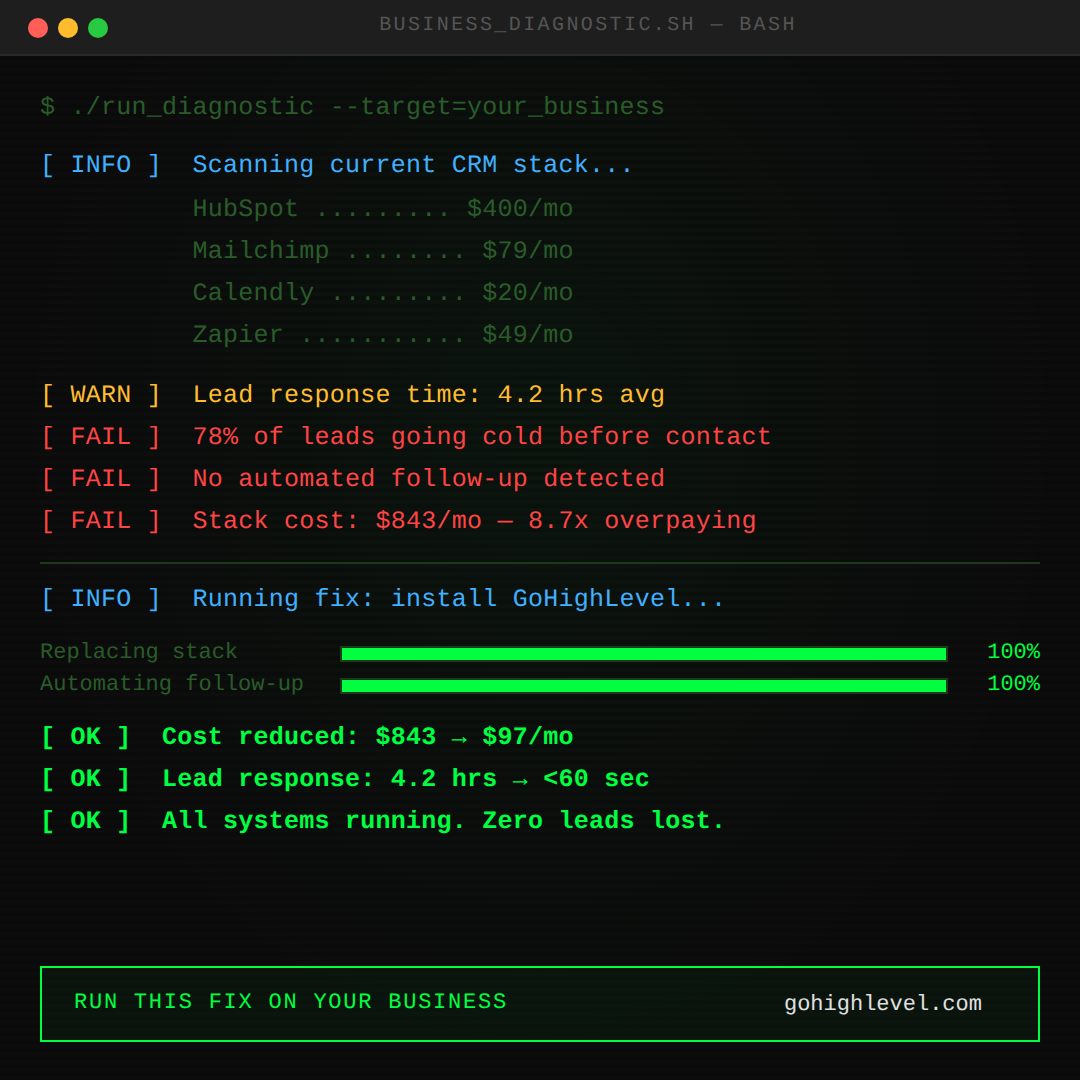Screen dimensions: 1080x1080
Task: Select the '78% of leads going cold' line
Action: 406,437
